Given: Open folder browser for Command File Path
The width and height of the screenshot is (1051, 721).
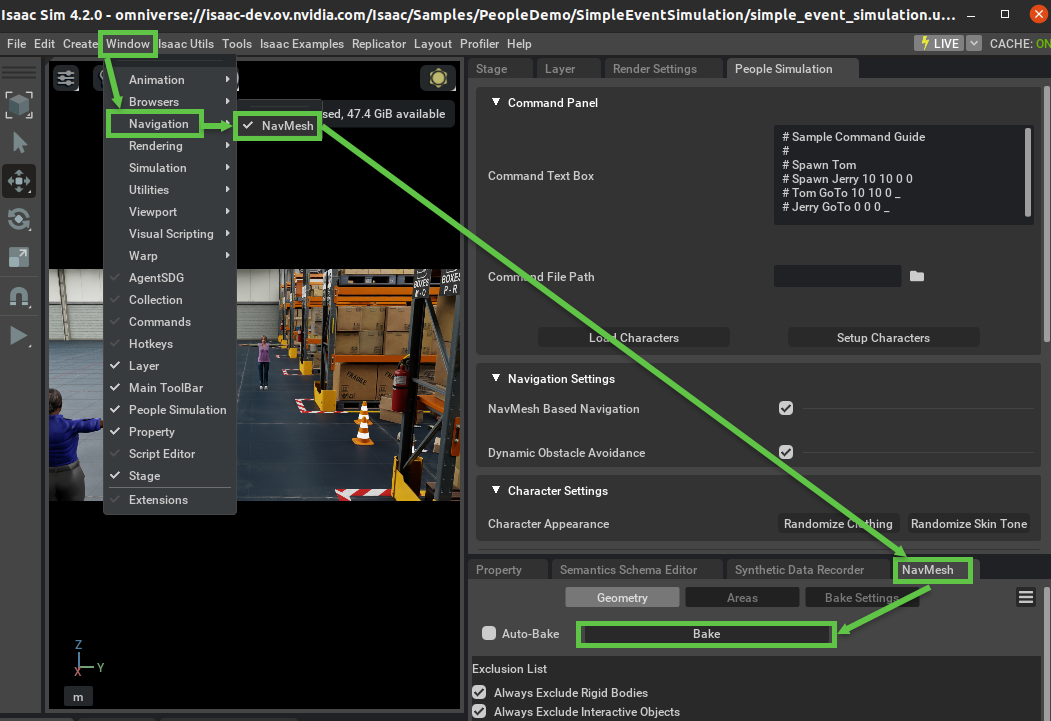Looking at the screenshot, I should click(917, 276).
